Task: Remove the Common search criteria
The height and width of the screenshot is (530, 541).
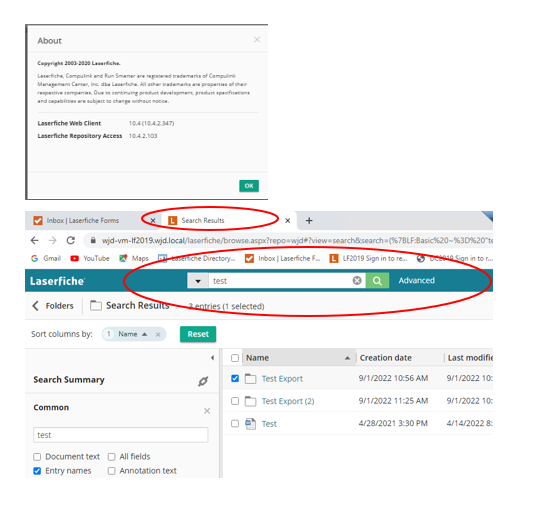Action: 207,411
